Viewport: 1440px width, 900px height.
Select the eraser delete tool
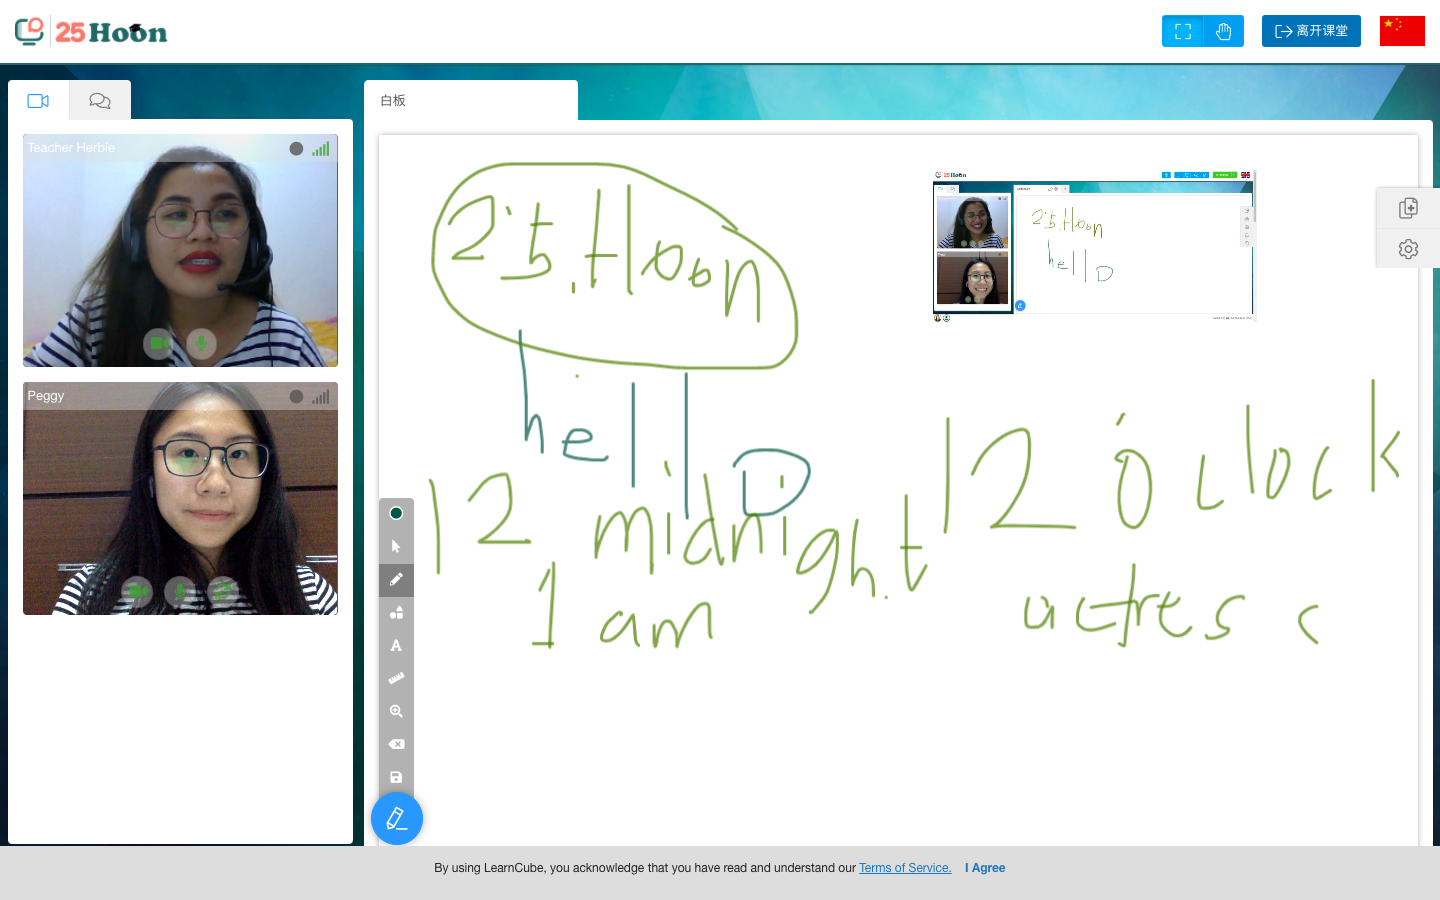tap(396, 745)
